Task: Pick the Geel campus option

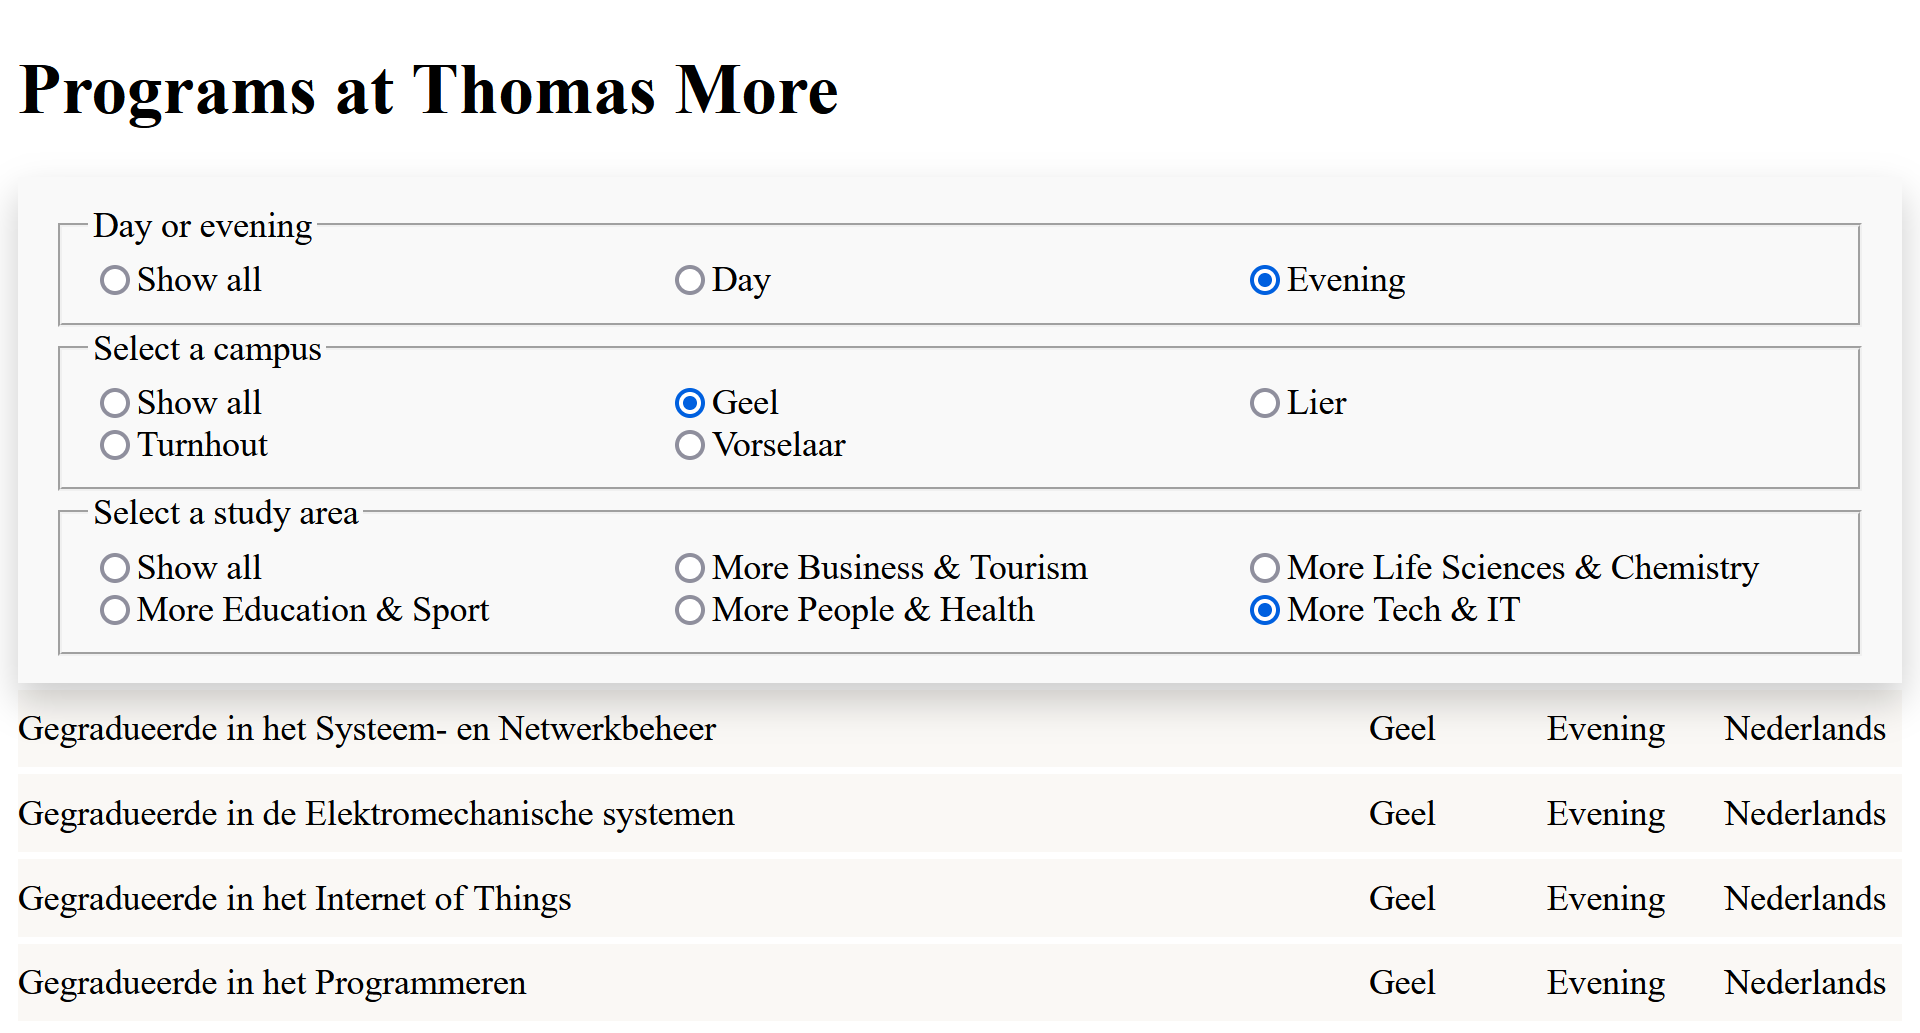Action: pyautogui.click(x=690, y=403)
